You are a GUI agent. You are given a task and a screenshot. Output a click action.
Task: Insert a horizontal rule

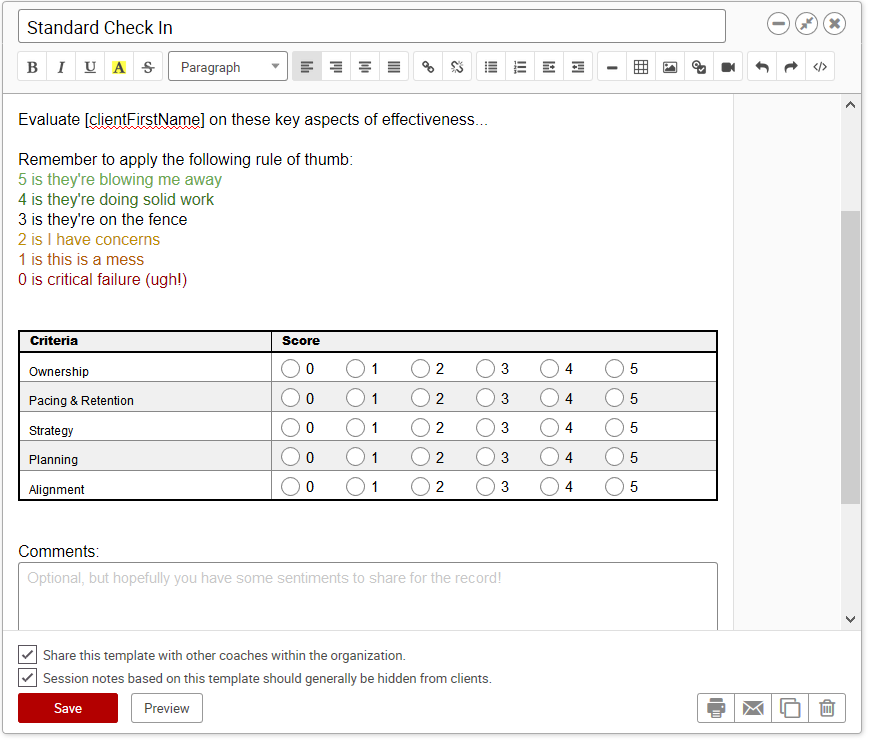coord(612,67)
